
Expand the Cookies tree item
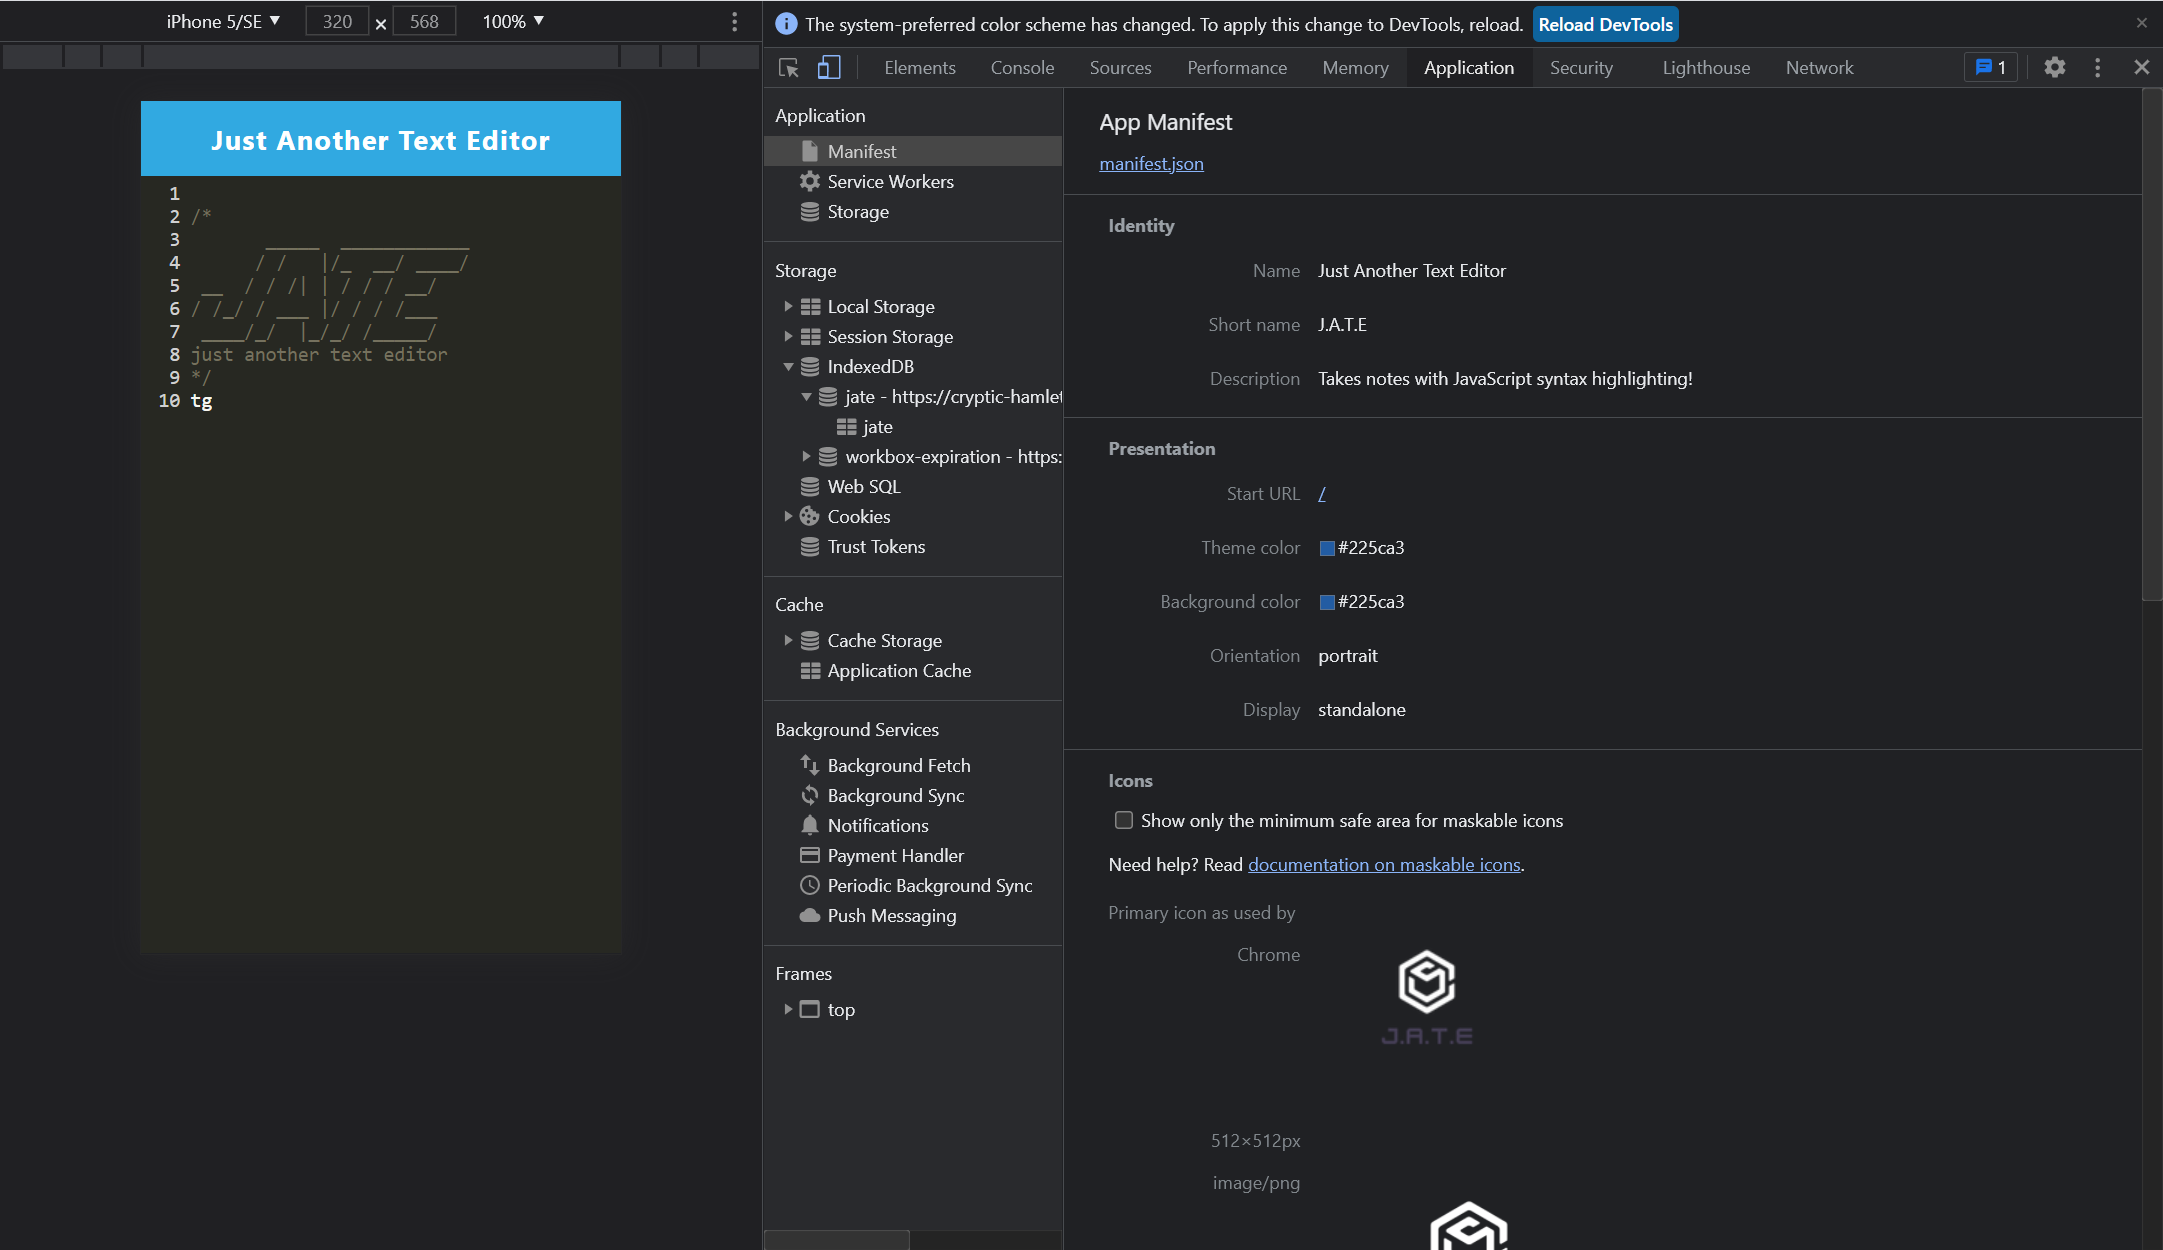pos(789,516)
